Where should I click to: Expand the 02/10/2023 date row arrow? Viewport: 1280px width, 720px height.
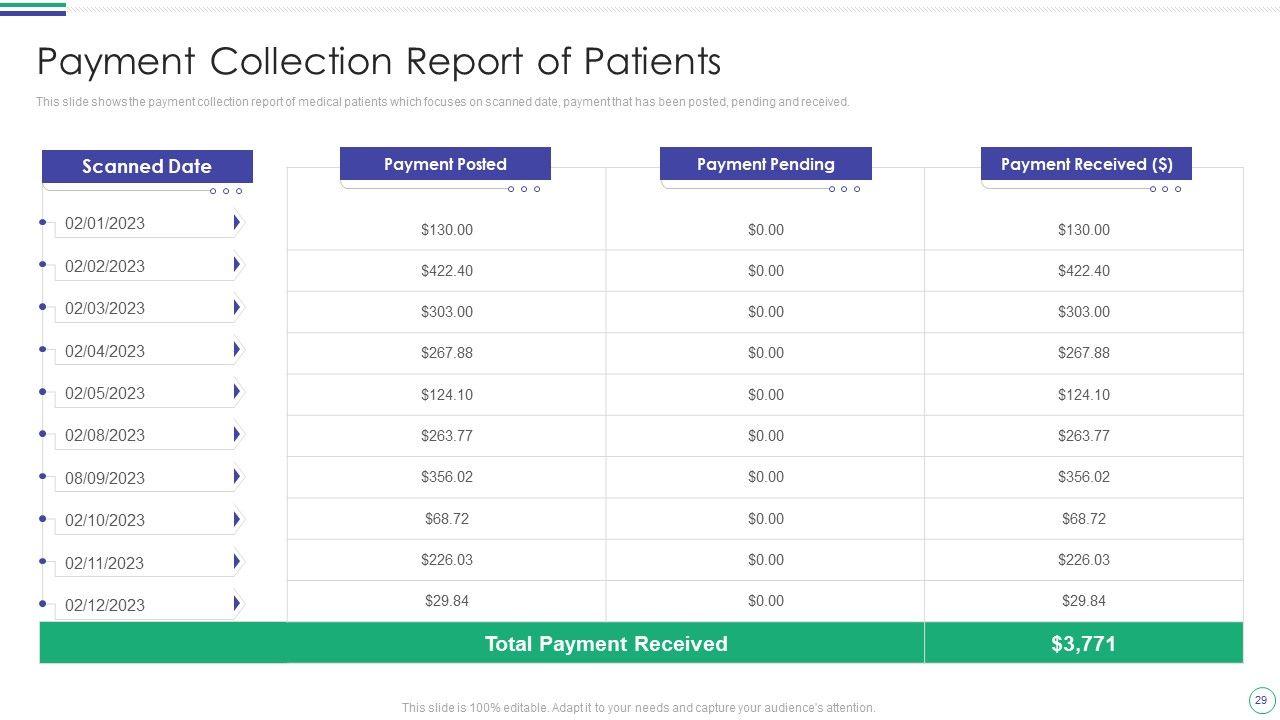237,519
